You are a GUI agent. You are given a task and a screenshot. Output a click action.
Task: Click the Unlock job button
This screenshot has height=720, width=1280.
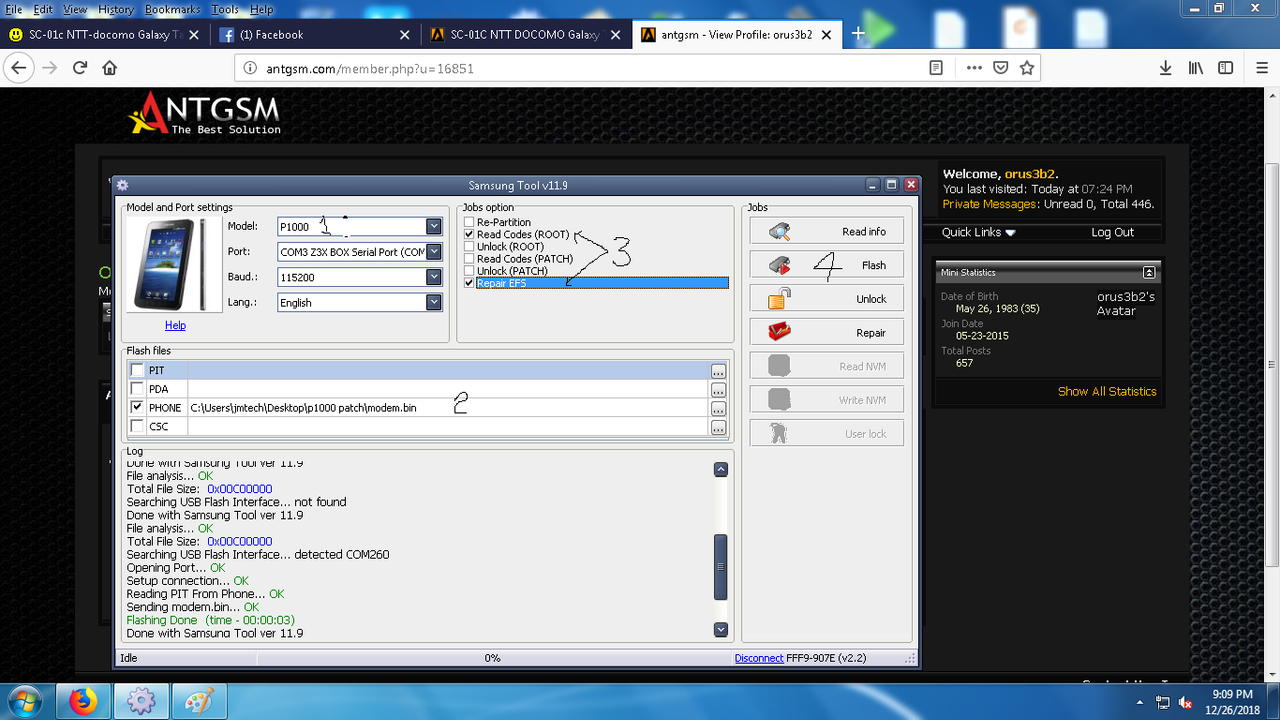[x=827, y=299]
